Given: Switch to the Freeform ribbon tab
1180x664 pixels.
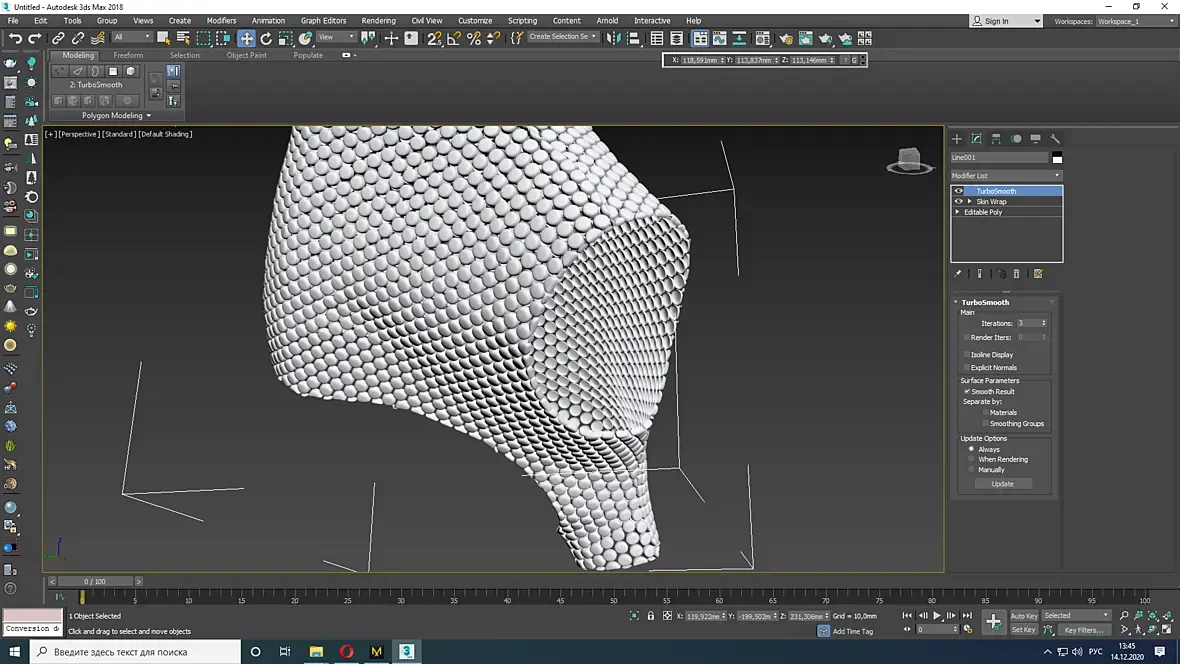Looking at the screenshot, I should click(x=128, y=55).
